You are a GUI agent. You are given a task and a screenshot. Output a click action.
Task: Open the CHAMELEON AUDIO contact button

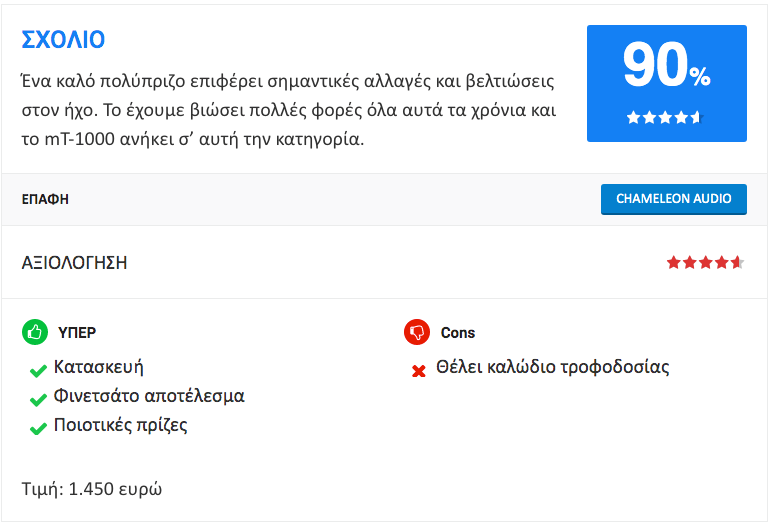[x=674, y=199]
